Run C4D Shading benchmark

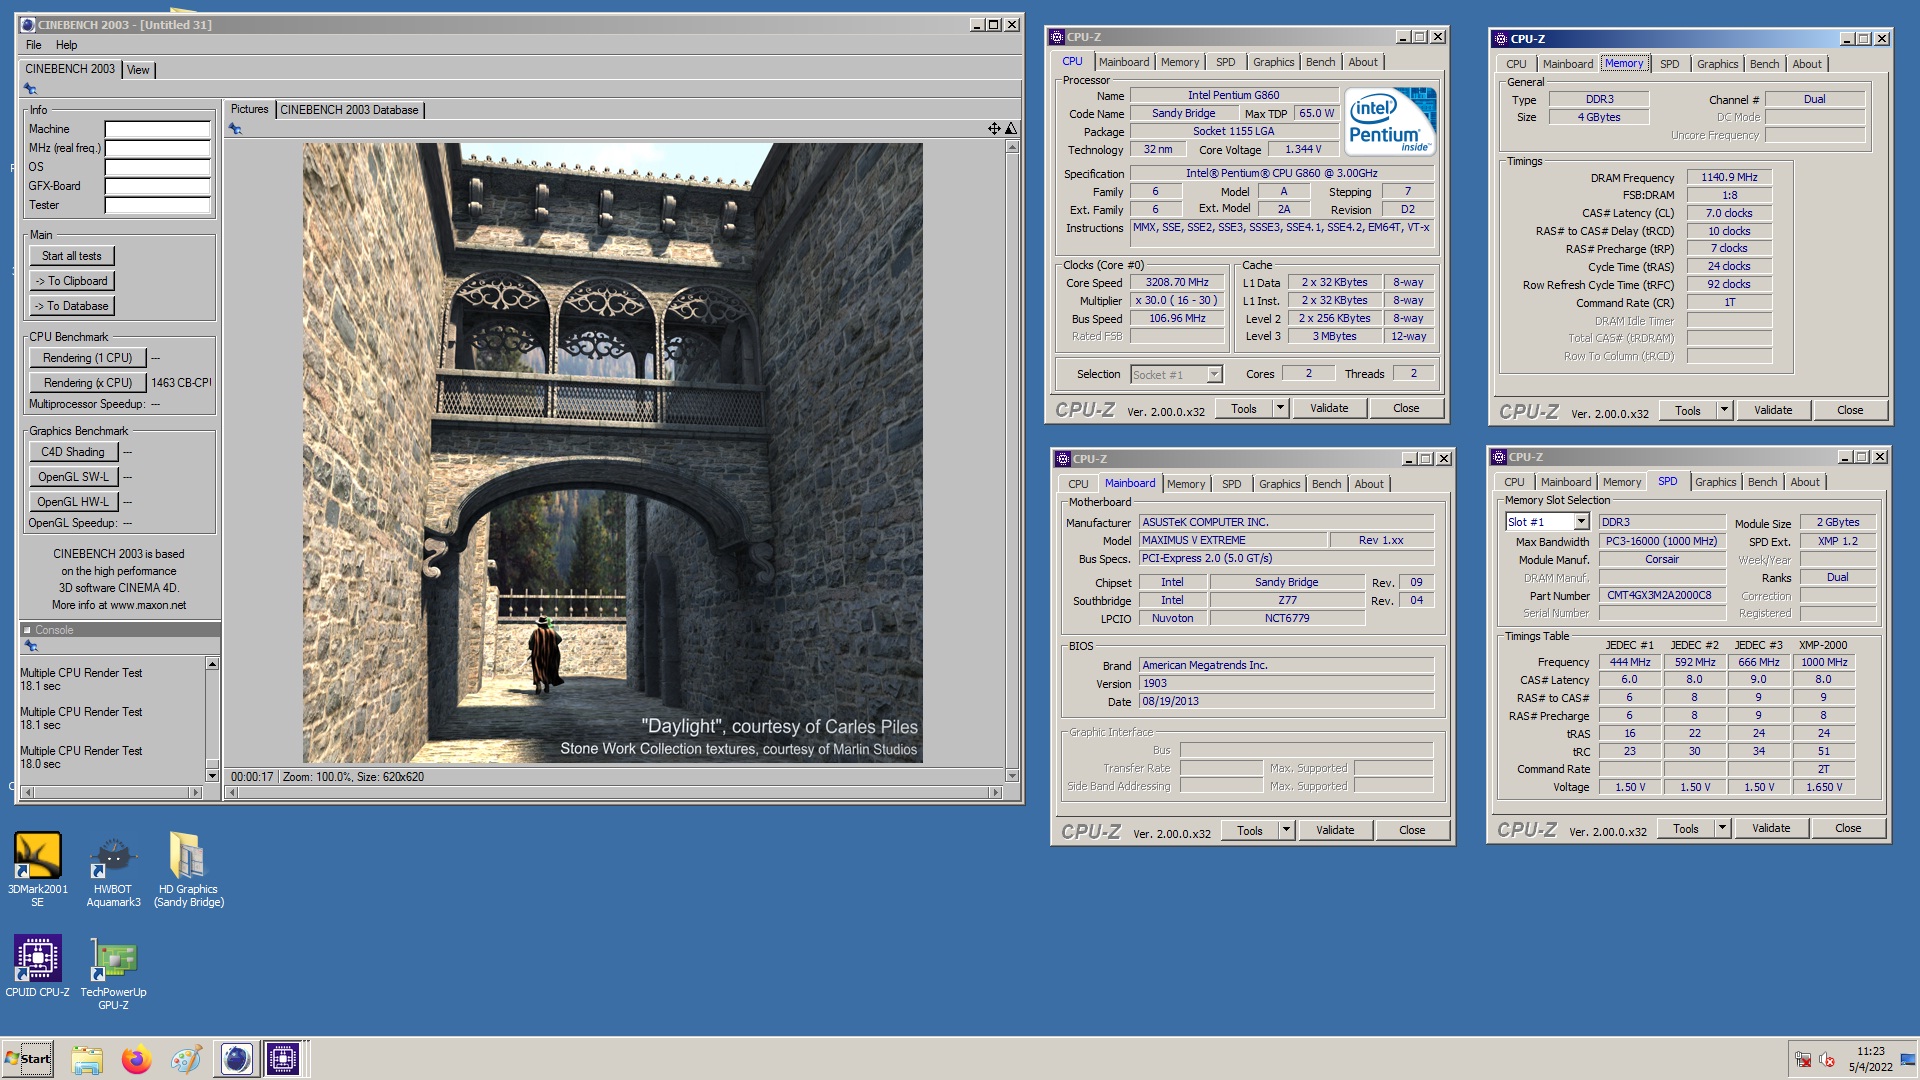point(73,452)
